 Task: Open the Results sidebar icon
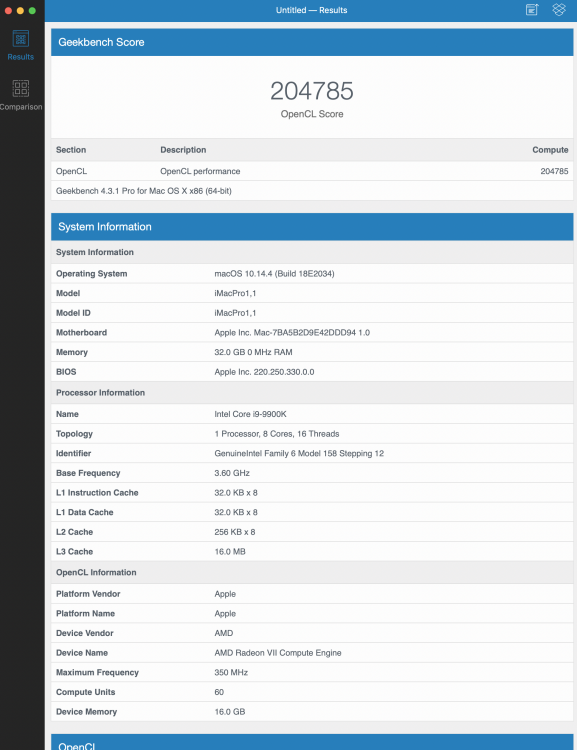[x=21, y=39]
